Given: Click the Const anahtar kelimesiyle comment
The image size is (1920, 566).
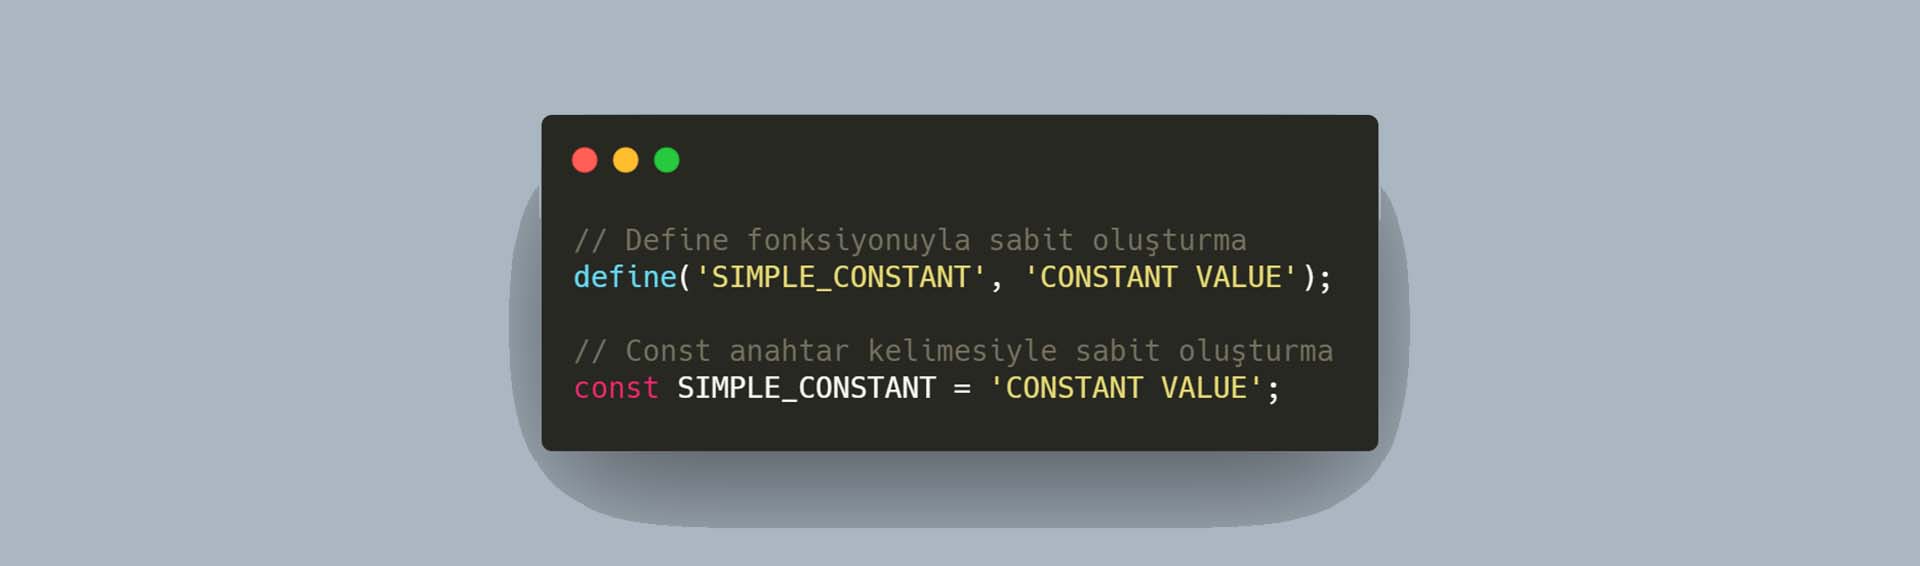Looking at the screenshot, I should (953, 351).
